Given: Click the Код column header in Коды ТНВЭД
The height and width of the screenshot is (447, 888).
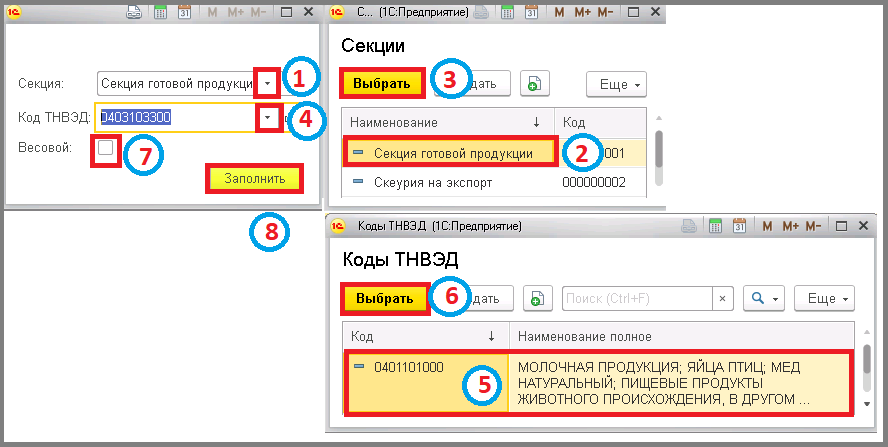Looking at the screenshot, I should coord(426,337).
